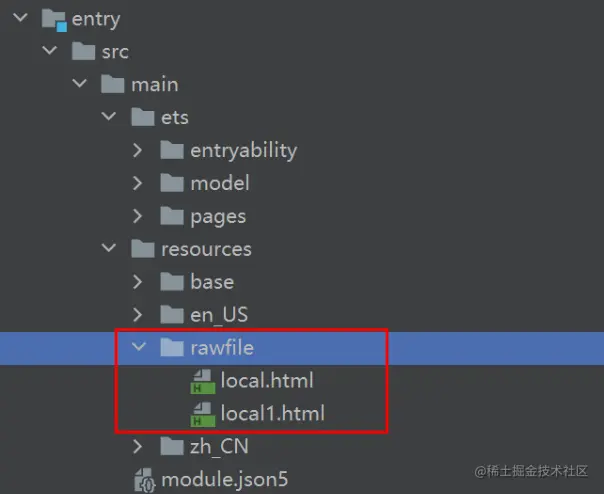Expand the zh_CN folder chevron
The width and height of the screenshot is (604, 494).
[138, 446]
